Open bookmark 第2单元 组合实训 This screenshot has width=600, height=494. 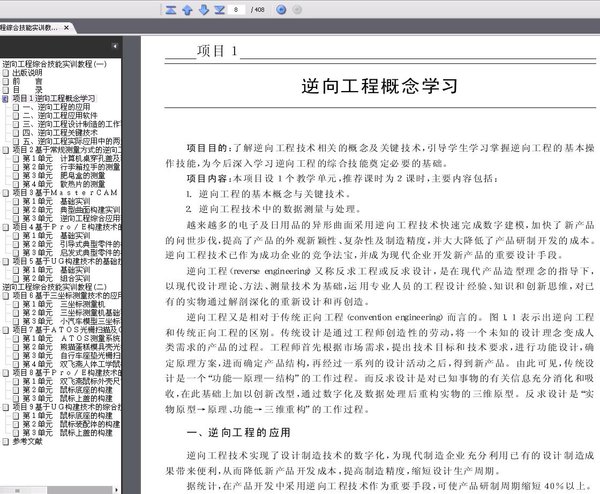coord(56,278)
